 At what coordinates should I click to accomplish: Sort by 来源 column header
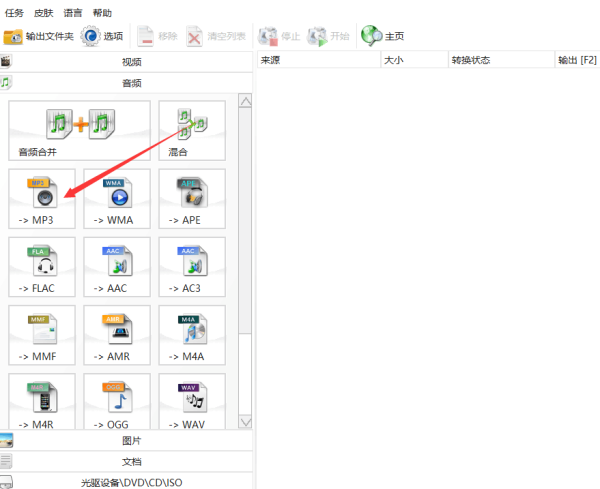tap(319, 60)
